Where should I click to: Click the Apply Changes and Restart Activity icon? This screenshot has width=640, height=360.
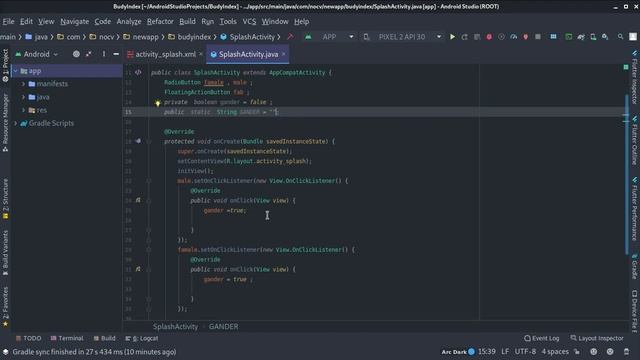pos(464,37)
